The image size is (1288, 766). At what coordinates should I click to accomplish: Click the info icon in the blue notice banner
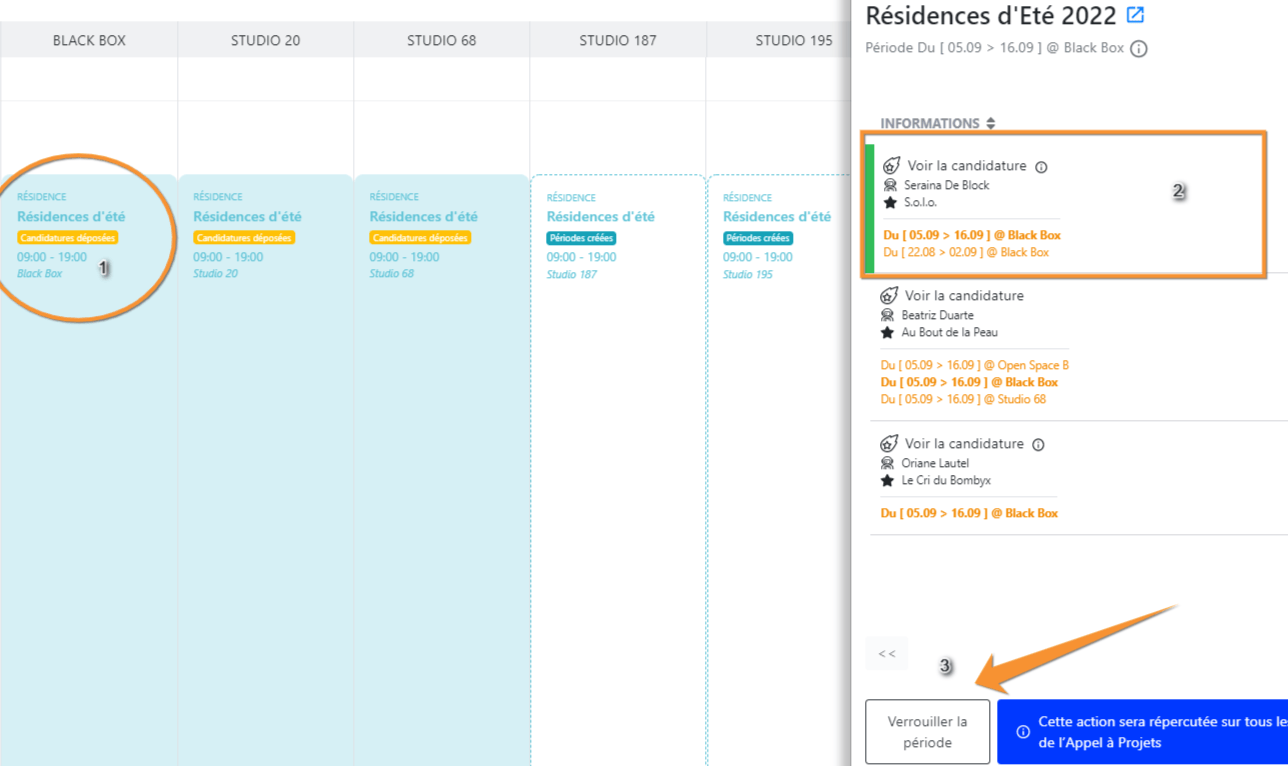1022,732
